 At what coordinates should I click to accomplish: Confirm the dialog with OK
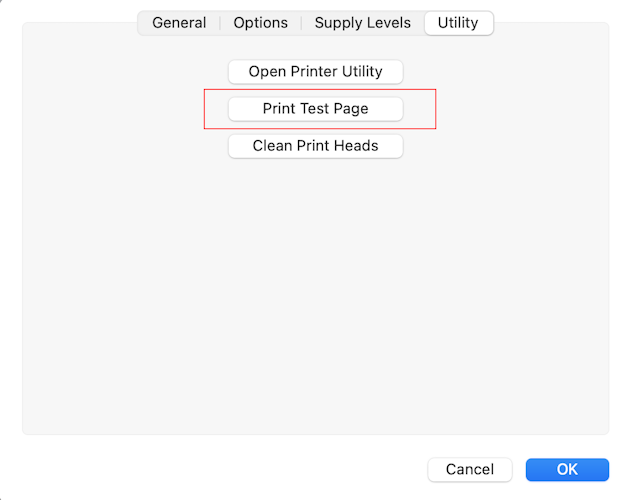(567, 469)
